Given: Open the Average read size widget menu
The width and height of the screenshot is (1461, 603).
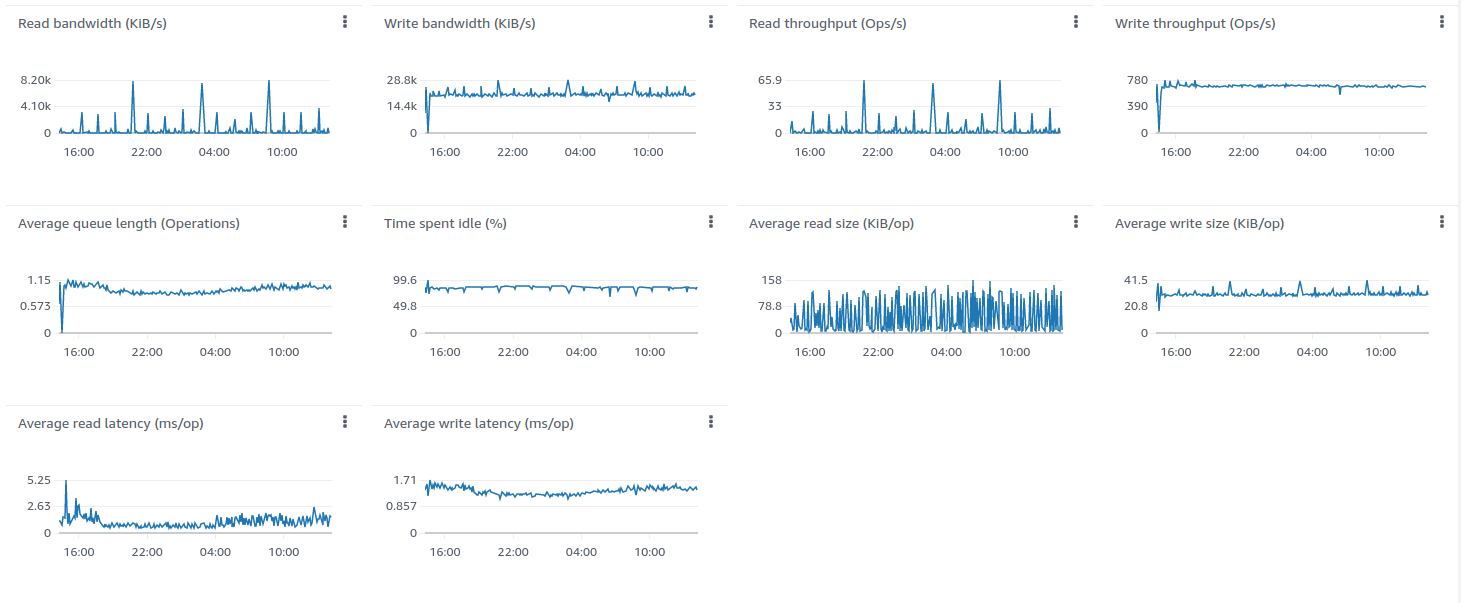Looking at the screenshot, I should 1076,222.
